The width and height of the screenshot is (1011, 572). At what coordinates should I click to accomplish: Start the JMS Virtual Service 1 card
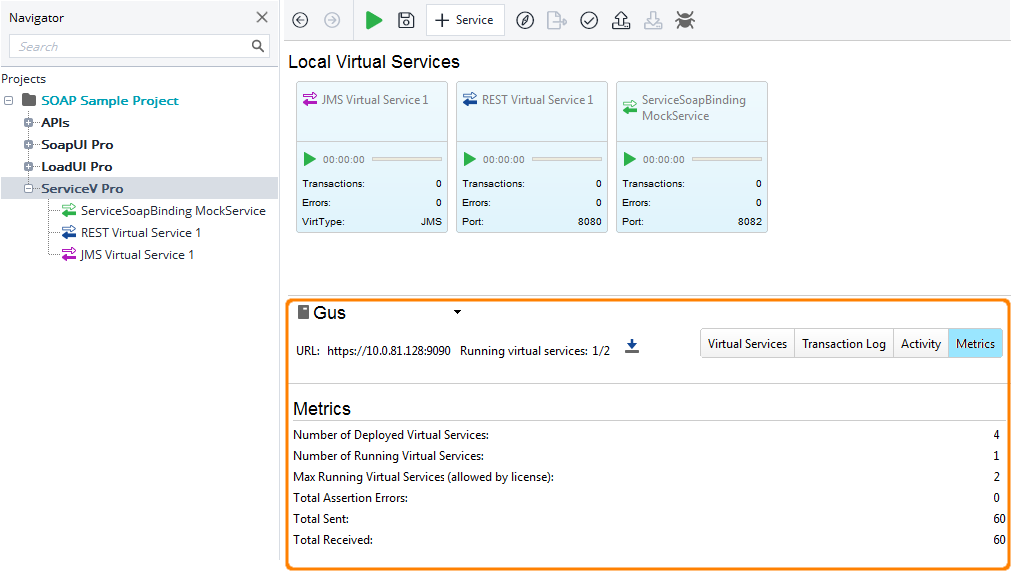[309, 159]
